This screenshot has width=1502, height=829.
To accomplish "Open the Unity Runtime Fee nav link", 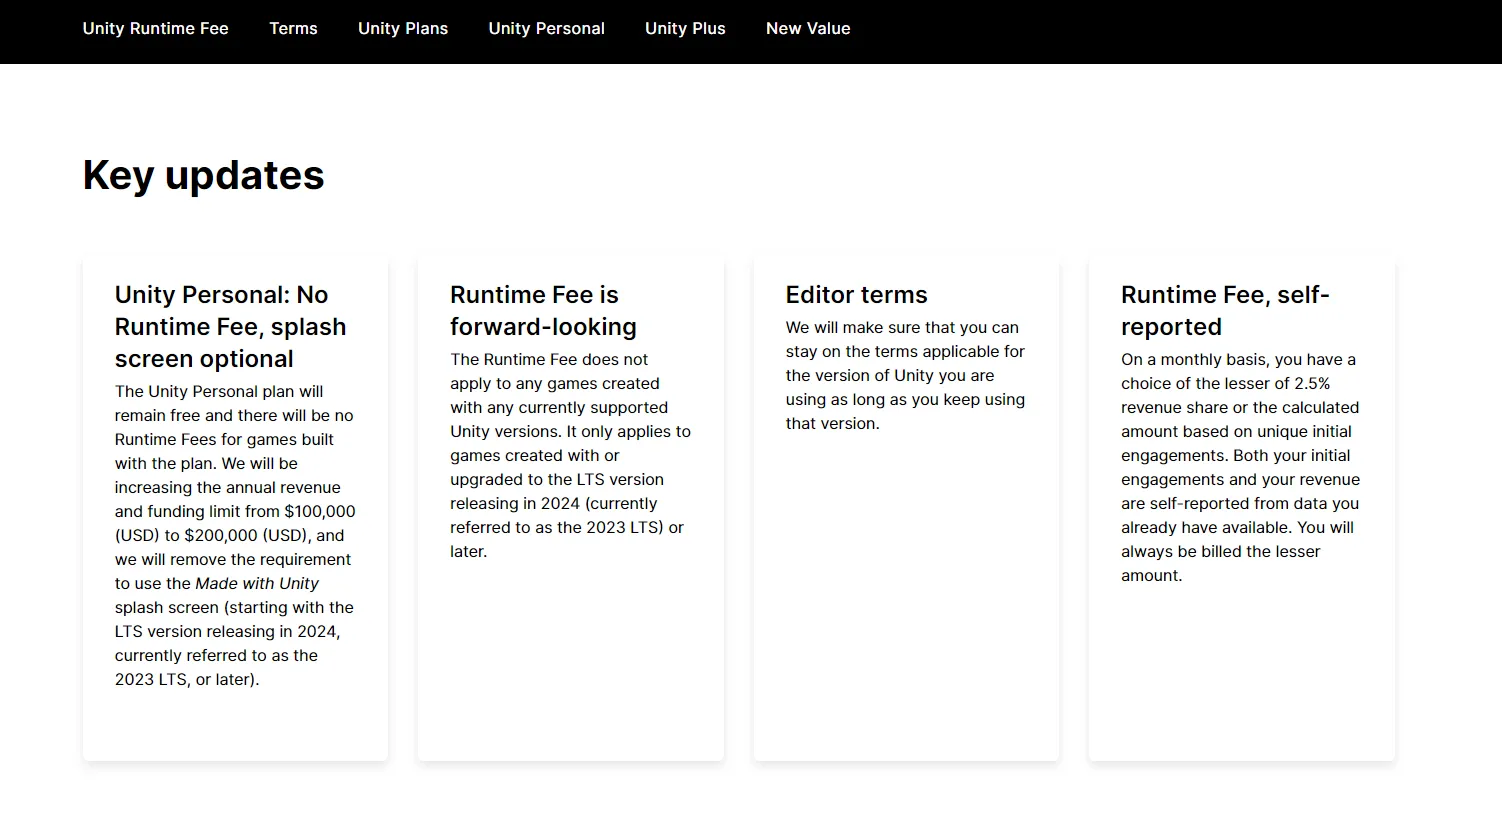I will (155, 29).
